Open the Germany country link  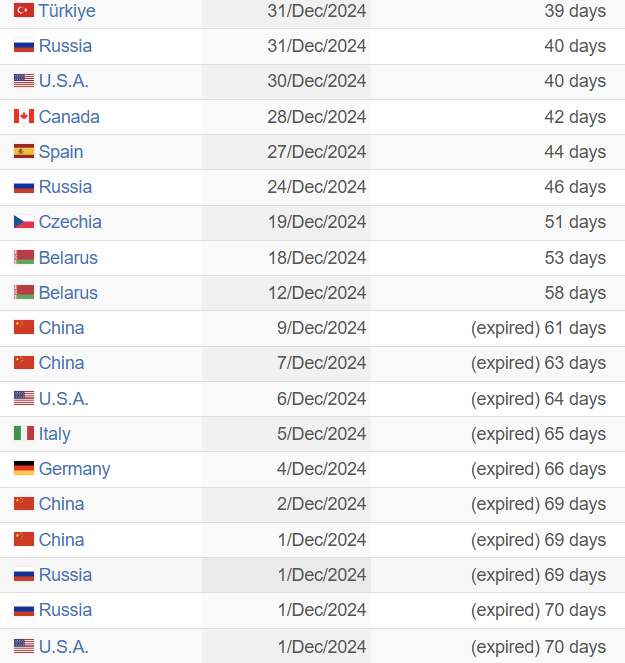coord(75,469)
